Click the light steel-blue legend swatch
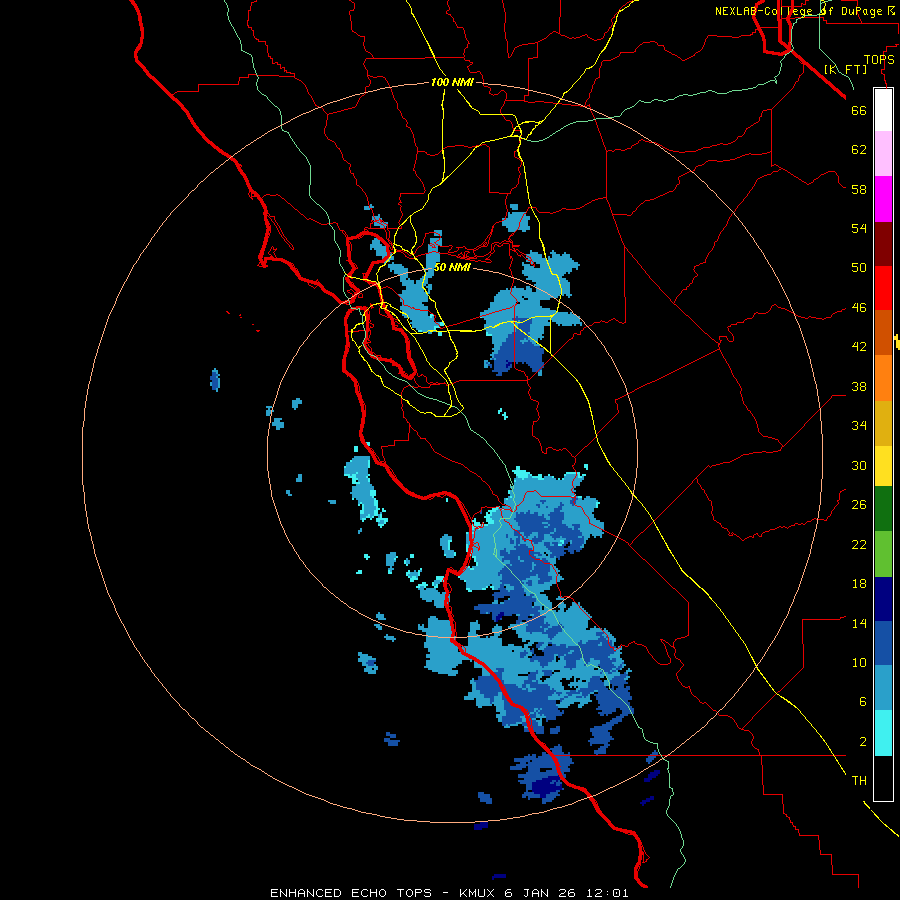900x900 pixels. click(883, 688)
